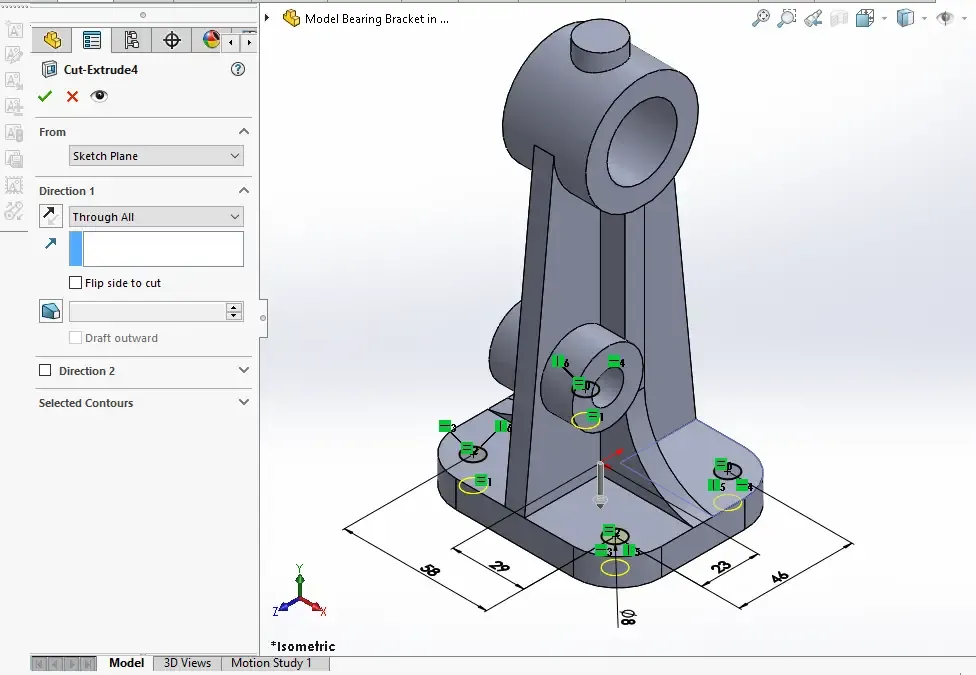Click the *Isometric view label
The height and width of the screenshot is (675, 976).
[x=303, y=646]
